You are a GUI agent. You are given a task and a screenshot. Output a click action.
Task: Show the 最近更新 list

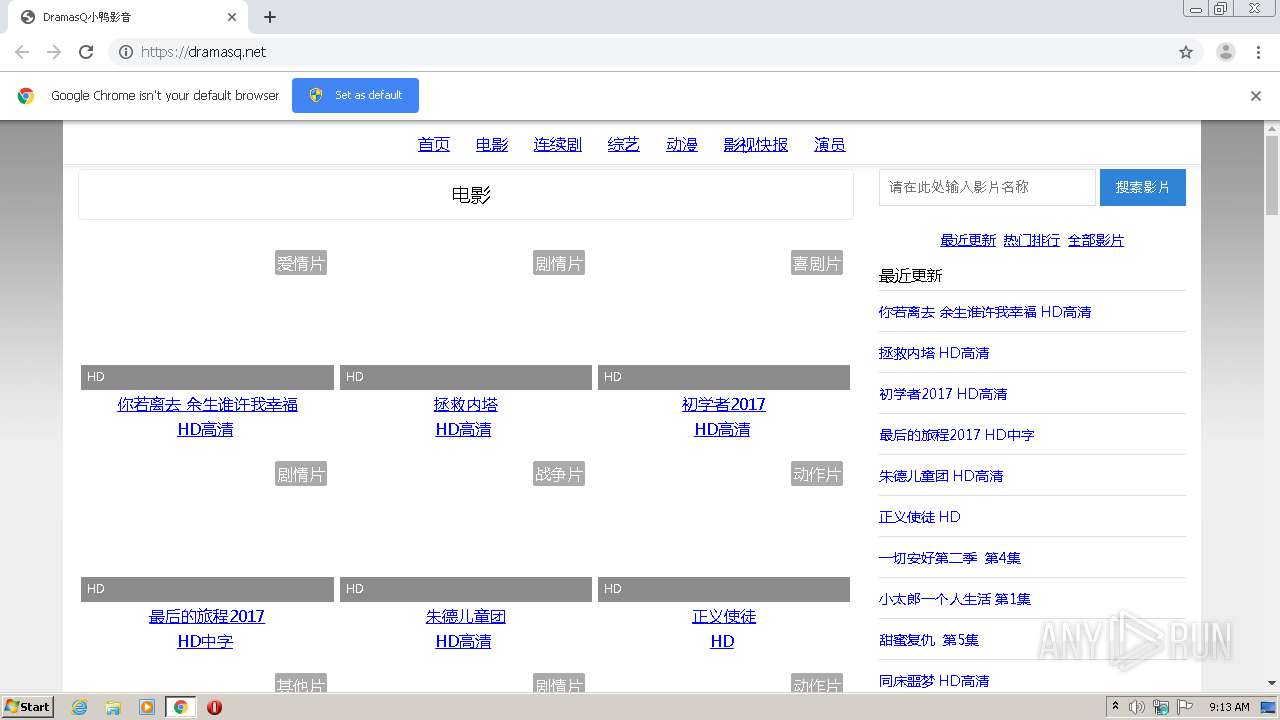click(x=968, y=240)
